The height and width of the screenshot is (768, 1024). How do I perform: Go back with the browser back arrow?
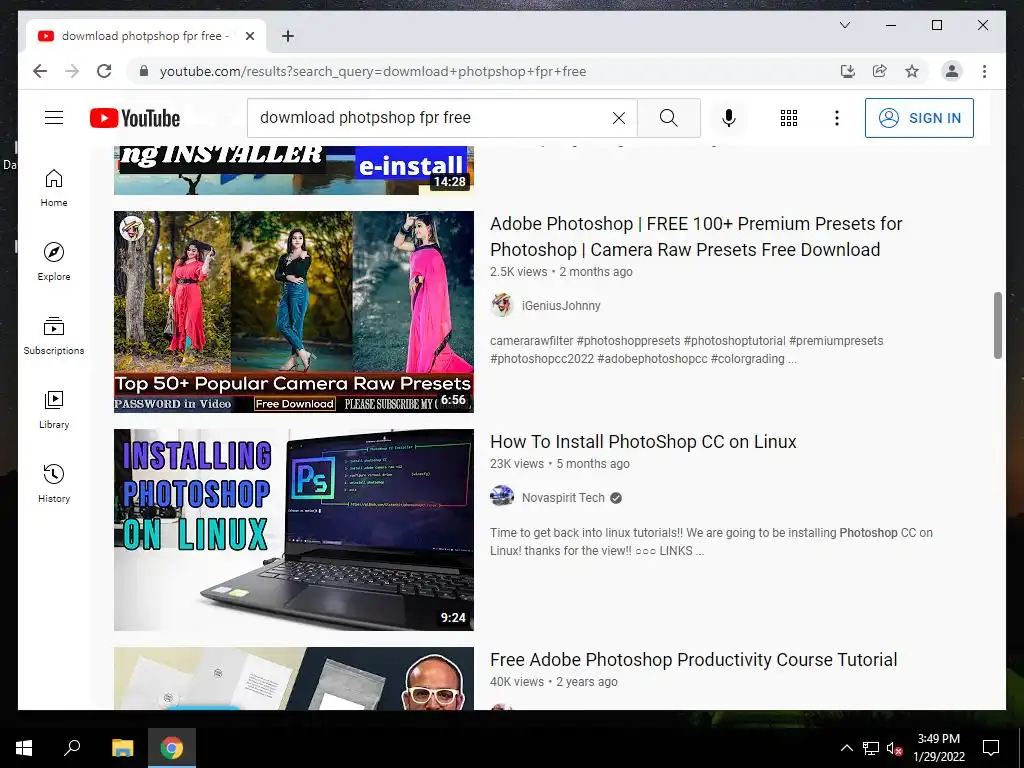[x=40, y=71]
